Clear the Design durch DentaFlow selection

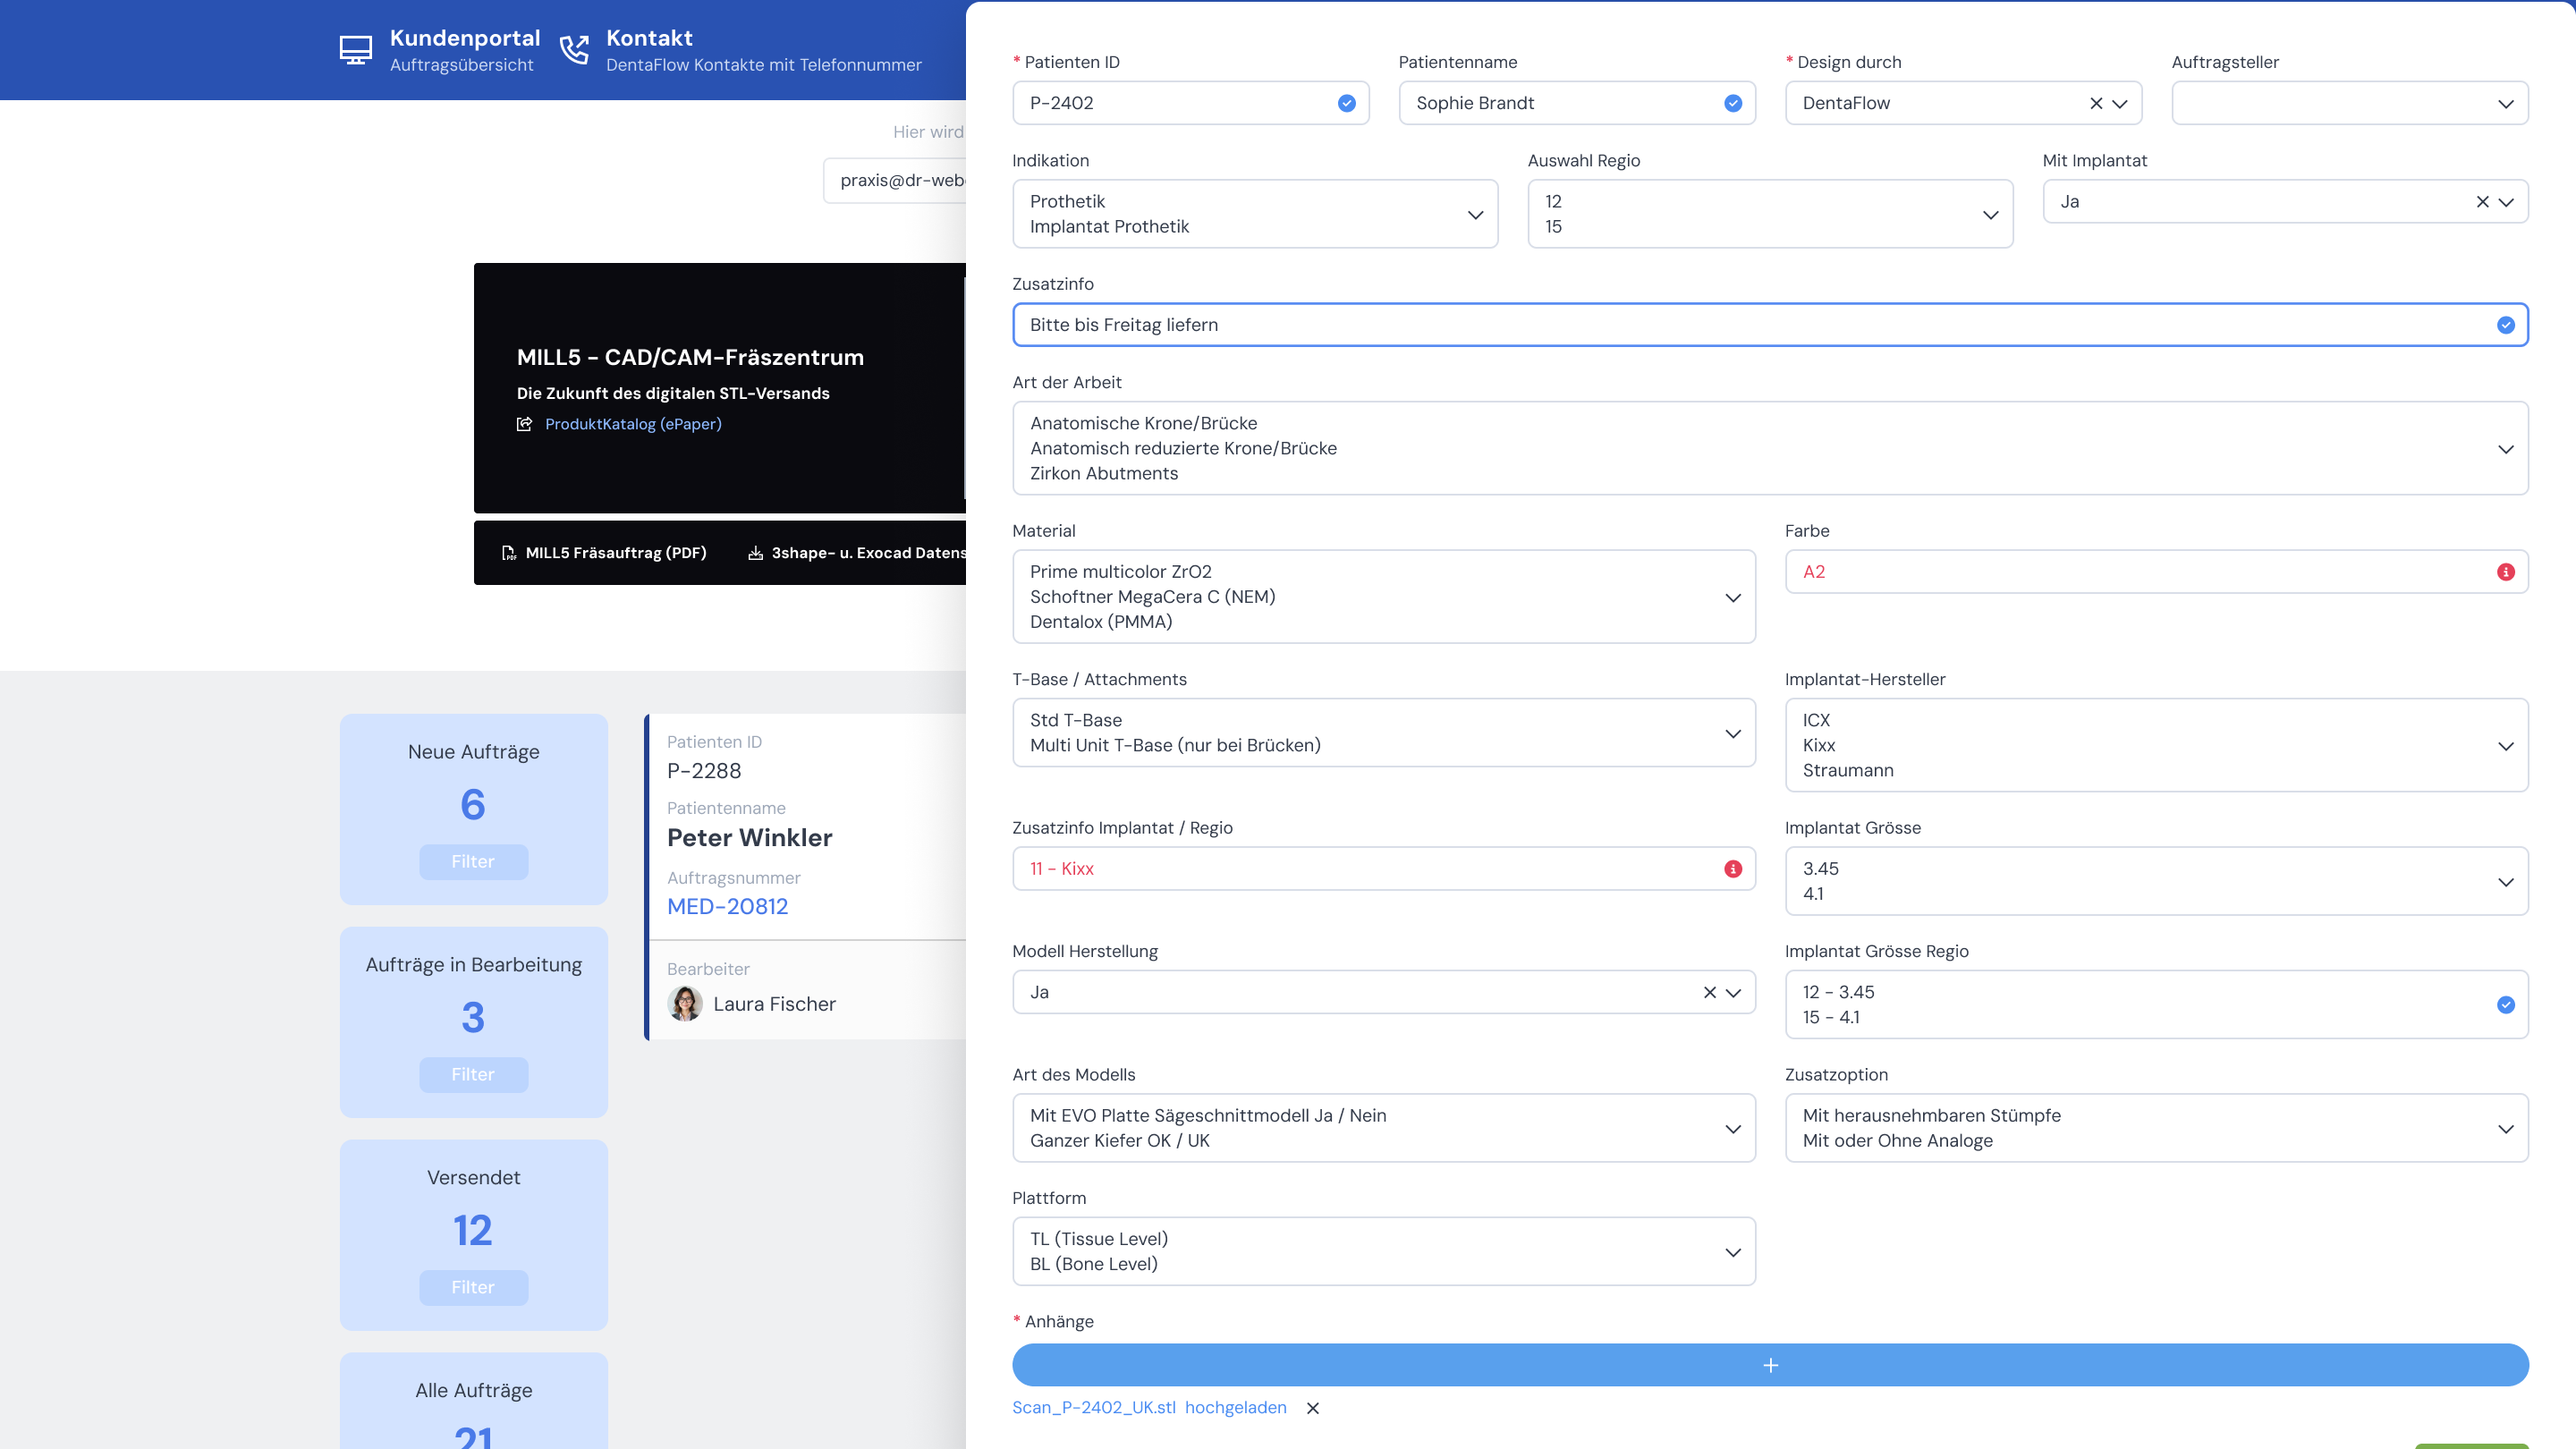(x=2095, y=103)
